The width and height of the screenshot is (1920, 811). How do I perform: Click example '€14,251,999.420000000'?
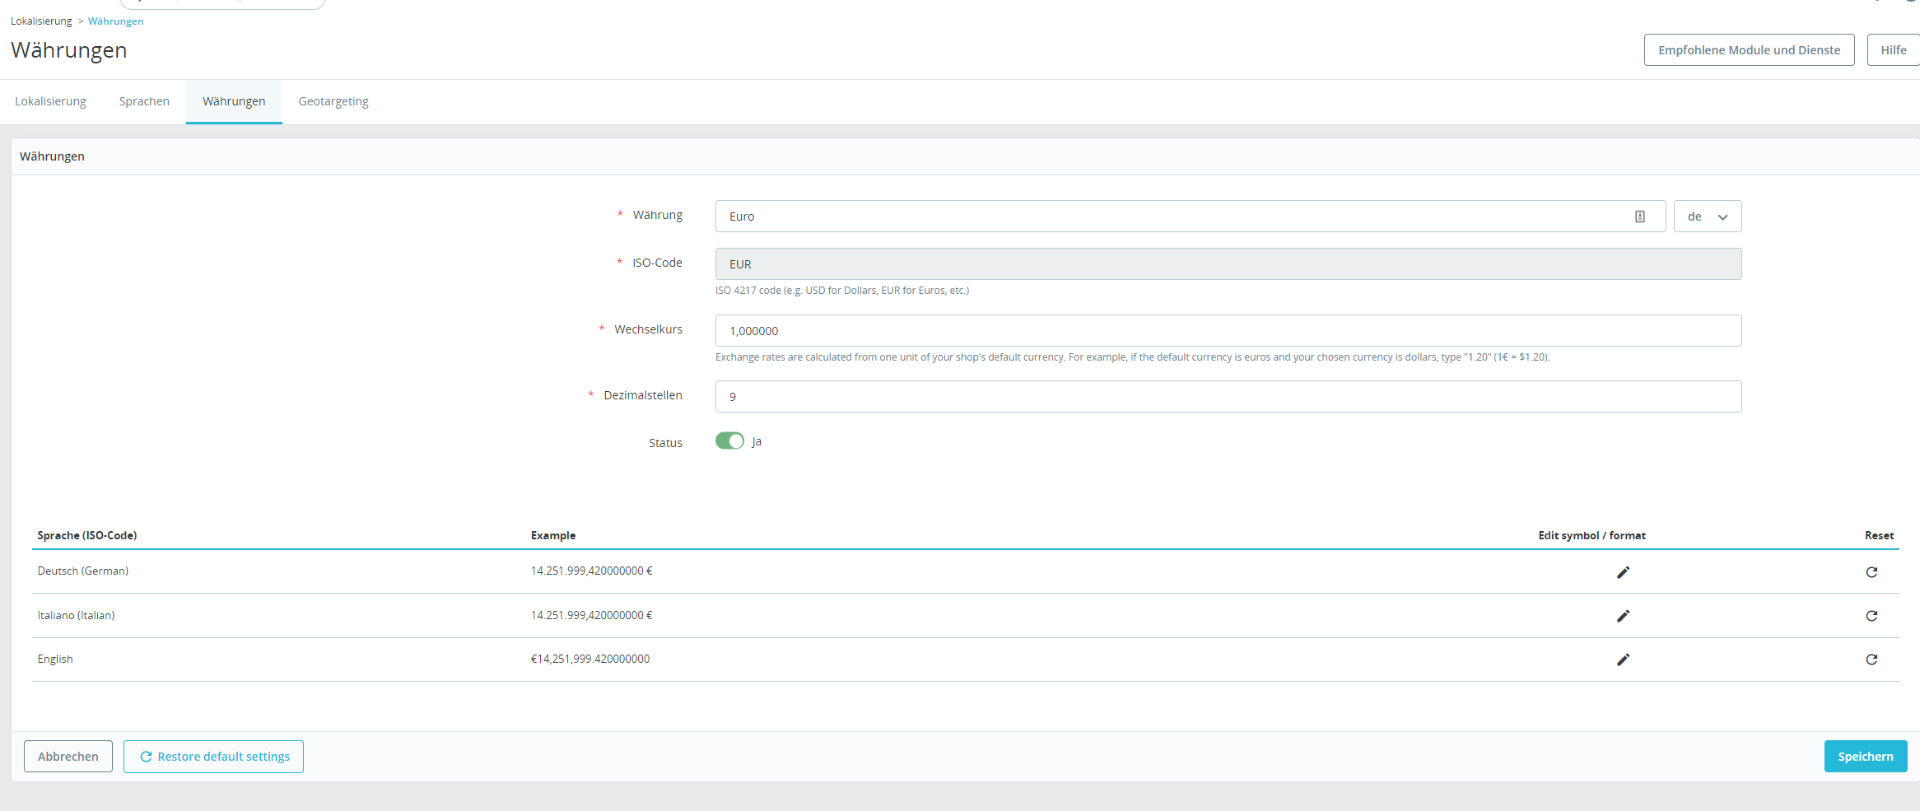[590, 659]
